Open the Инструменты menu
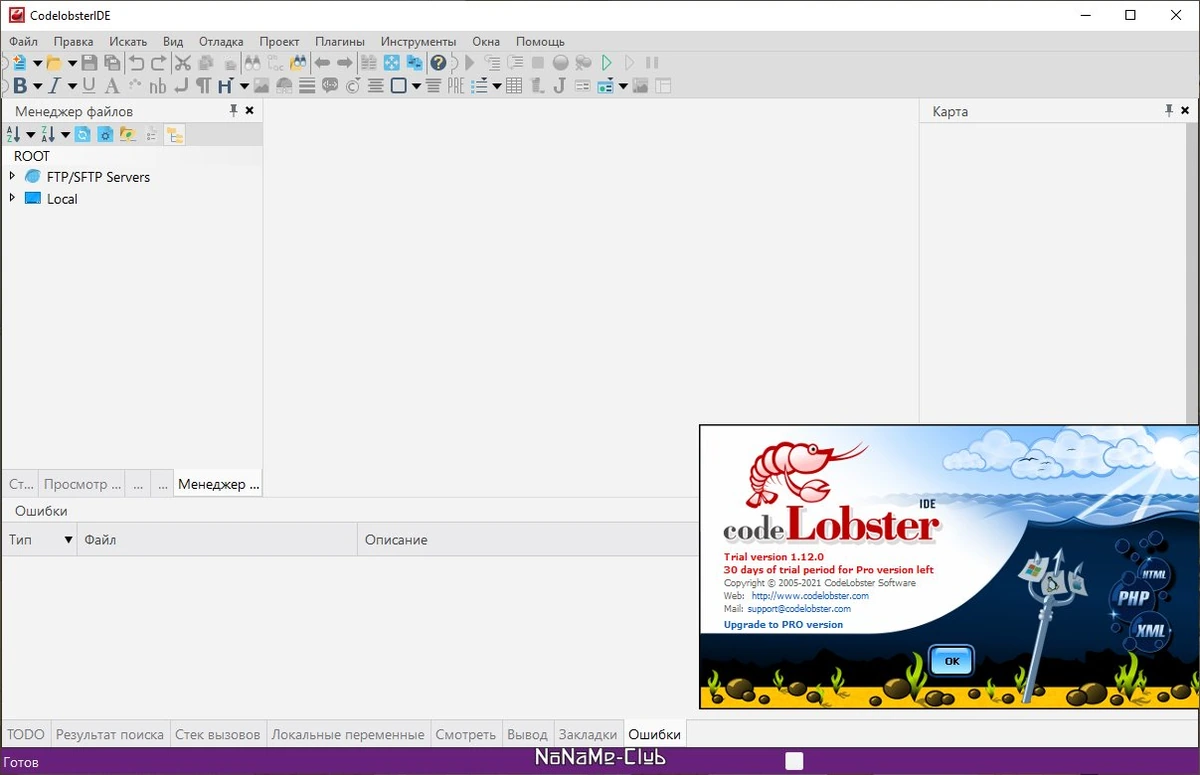 (x=418, y=41)
